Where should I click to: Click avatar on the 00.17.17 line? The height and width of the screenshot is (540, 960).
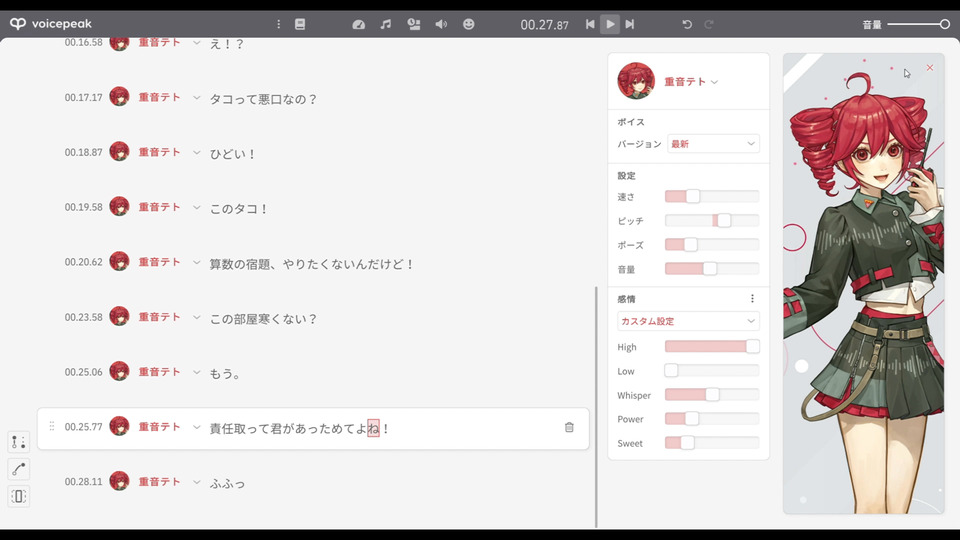(119, 97)
